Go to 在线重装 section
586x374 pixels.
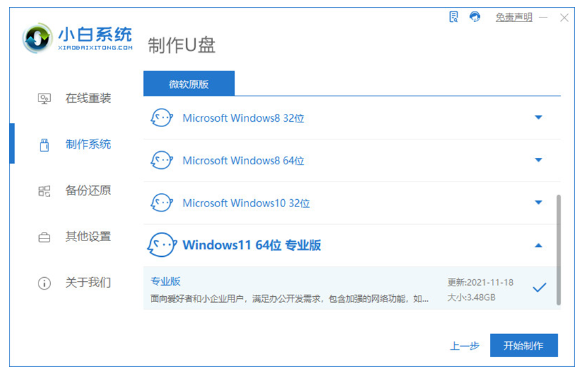coord(88,98)
